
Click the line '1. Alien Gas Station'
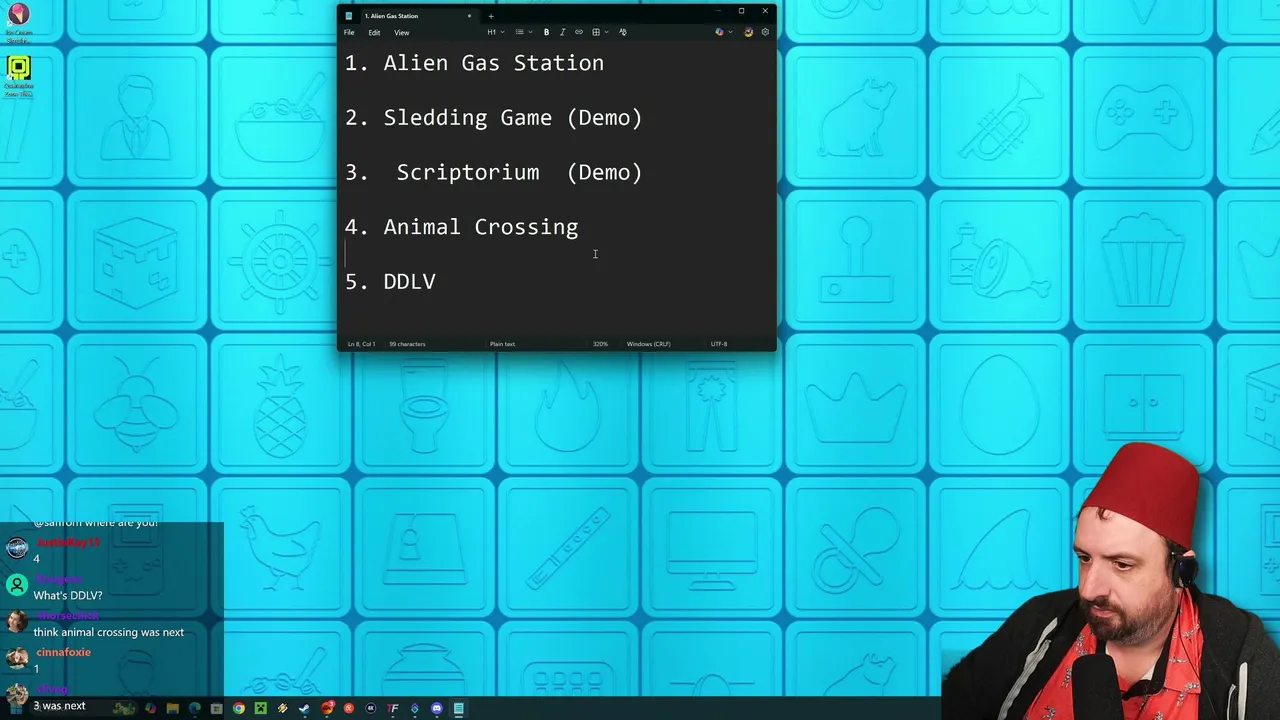pyautogui.click(x=474, y=63)
